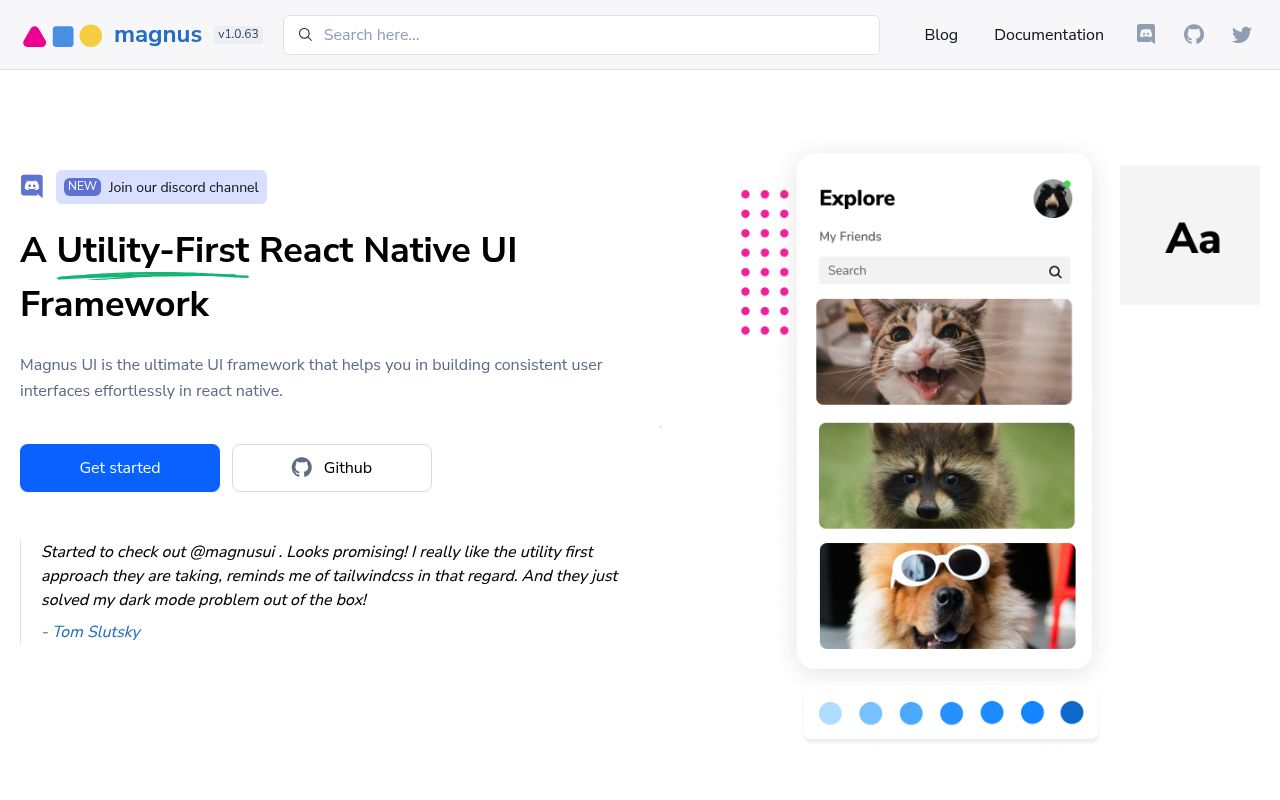Click the profile avatar in Explore card
Image resolution: width=1280 pixels, height=800 pixels.
1052,199
